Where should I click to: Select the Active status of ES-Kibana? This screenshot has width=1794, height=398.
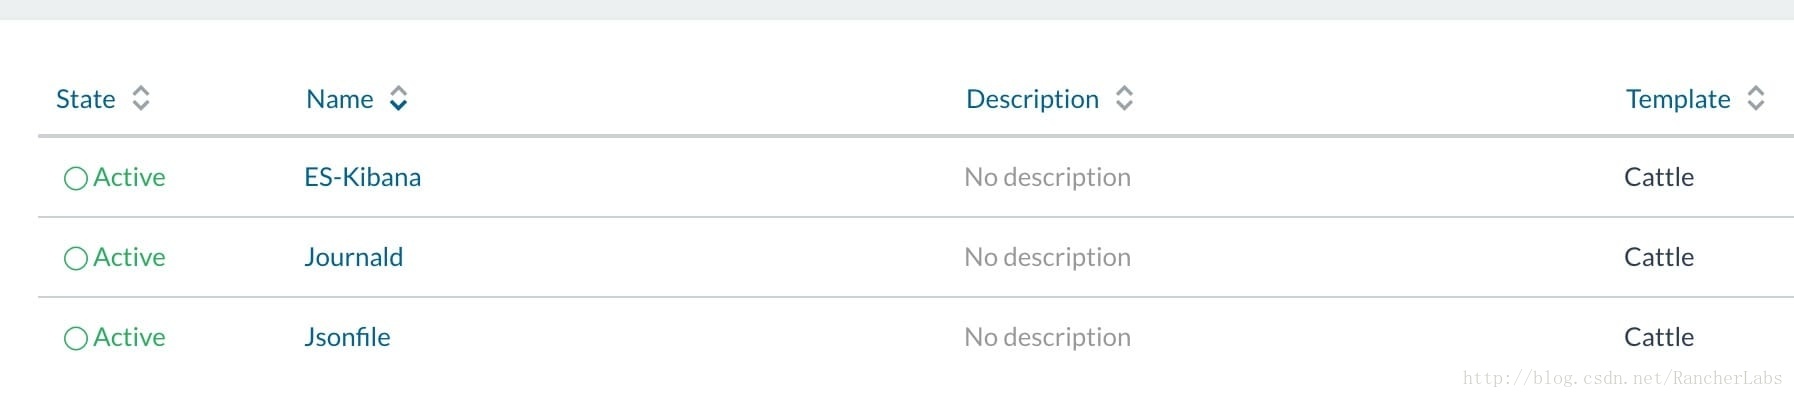click(129, 177)
